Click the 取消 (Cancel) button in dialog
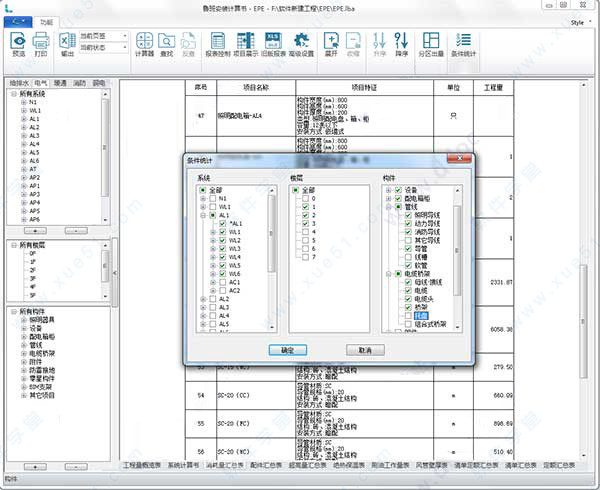This screenshot has width=600, height=490. [364, 350]
